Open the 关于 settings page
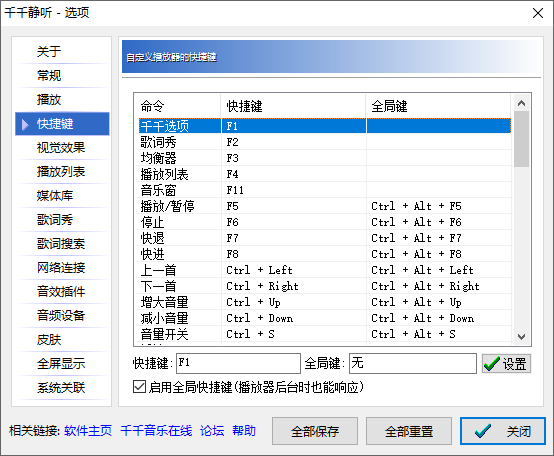554x456 pixels. coord(62,52)
